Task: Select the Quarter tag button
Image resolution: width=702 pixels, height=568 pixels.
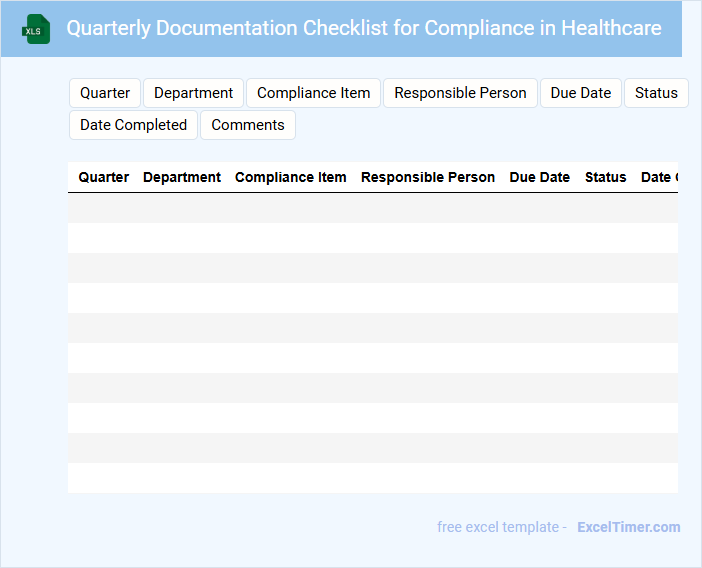Action: [x=105, y=93]
